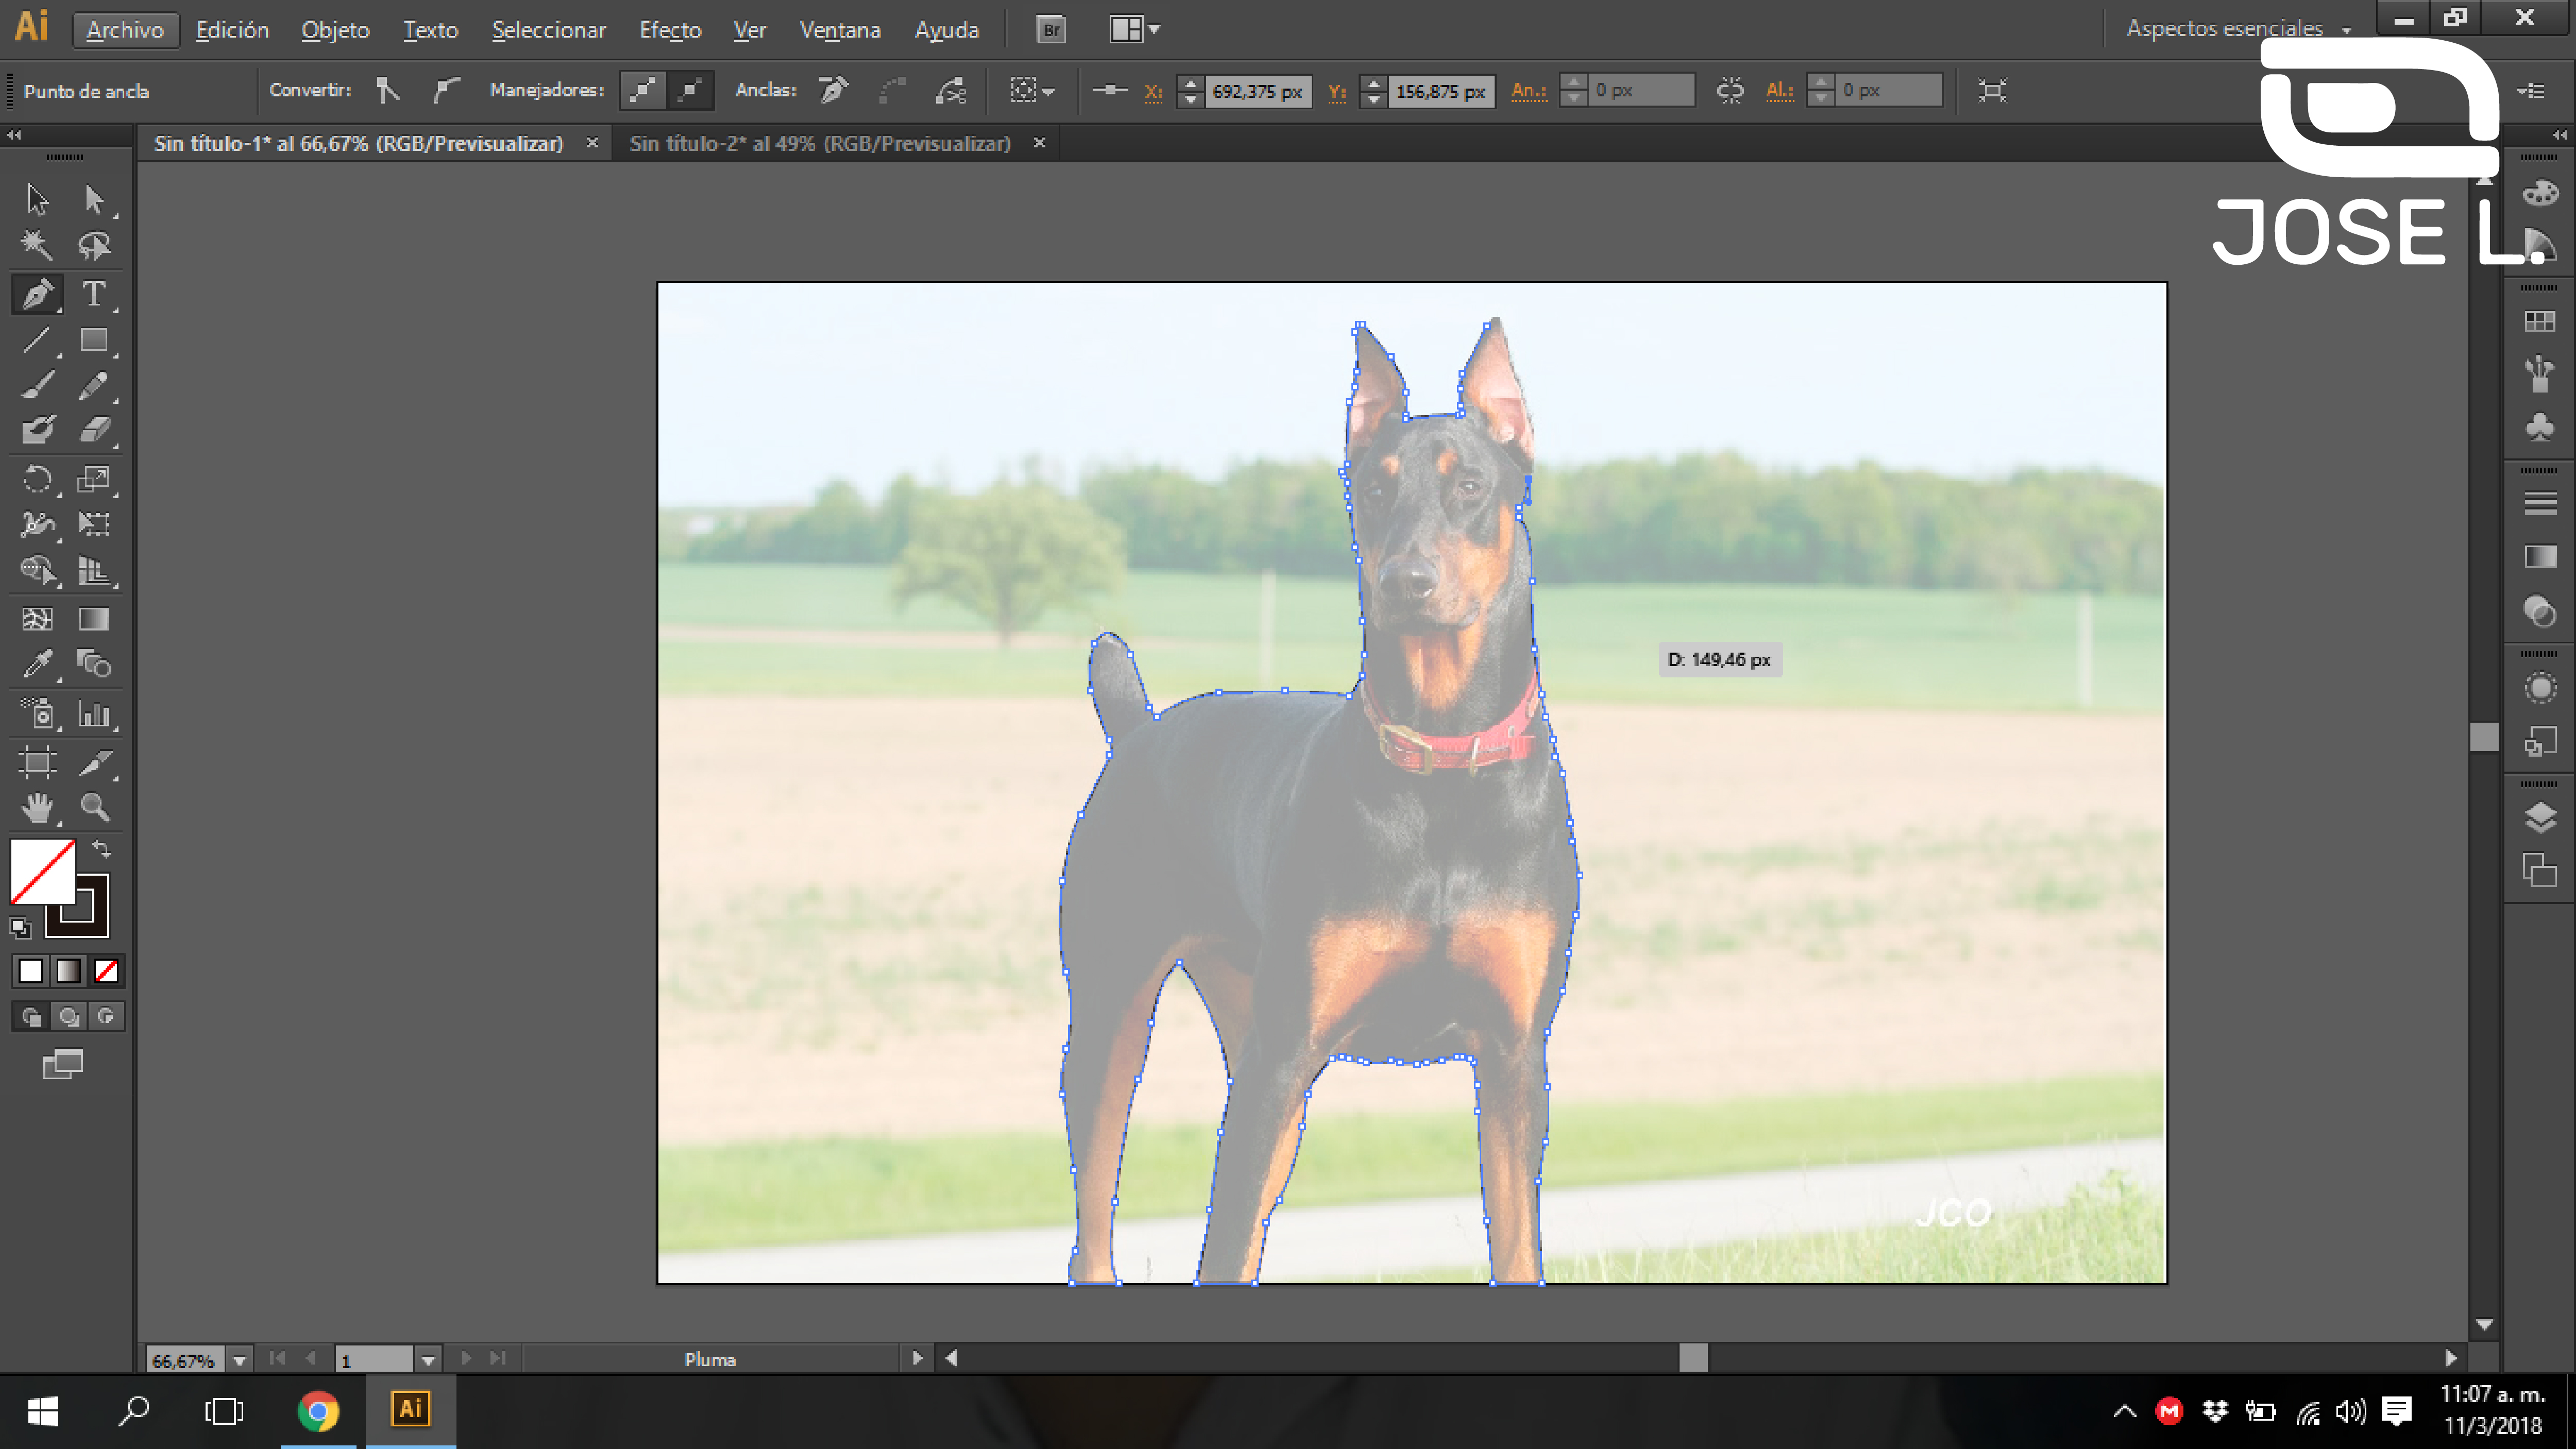Set paint mode to Color
Viewport: 2576px width, 1449px height.
[31, 971]
